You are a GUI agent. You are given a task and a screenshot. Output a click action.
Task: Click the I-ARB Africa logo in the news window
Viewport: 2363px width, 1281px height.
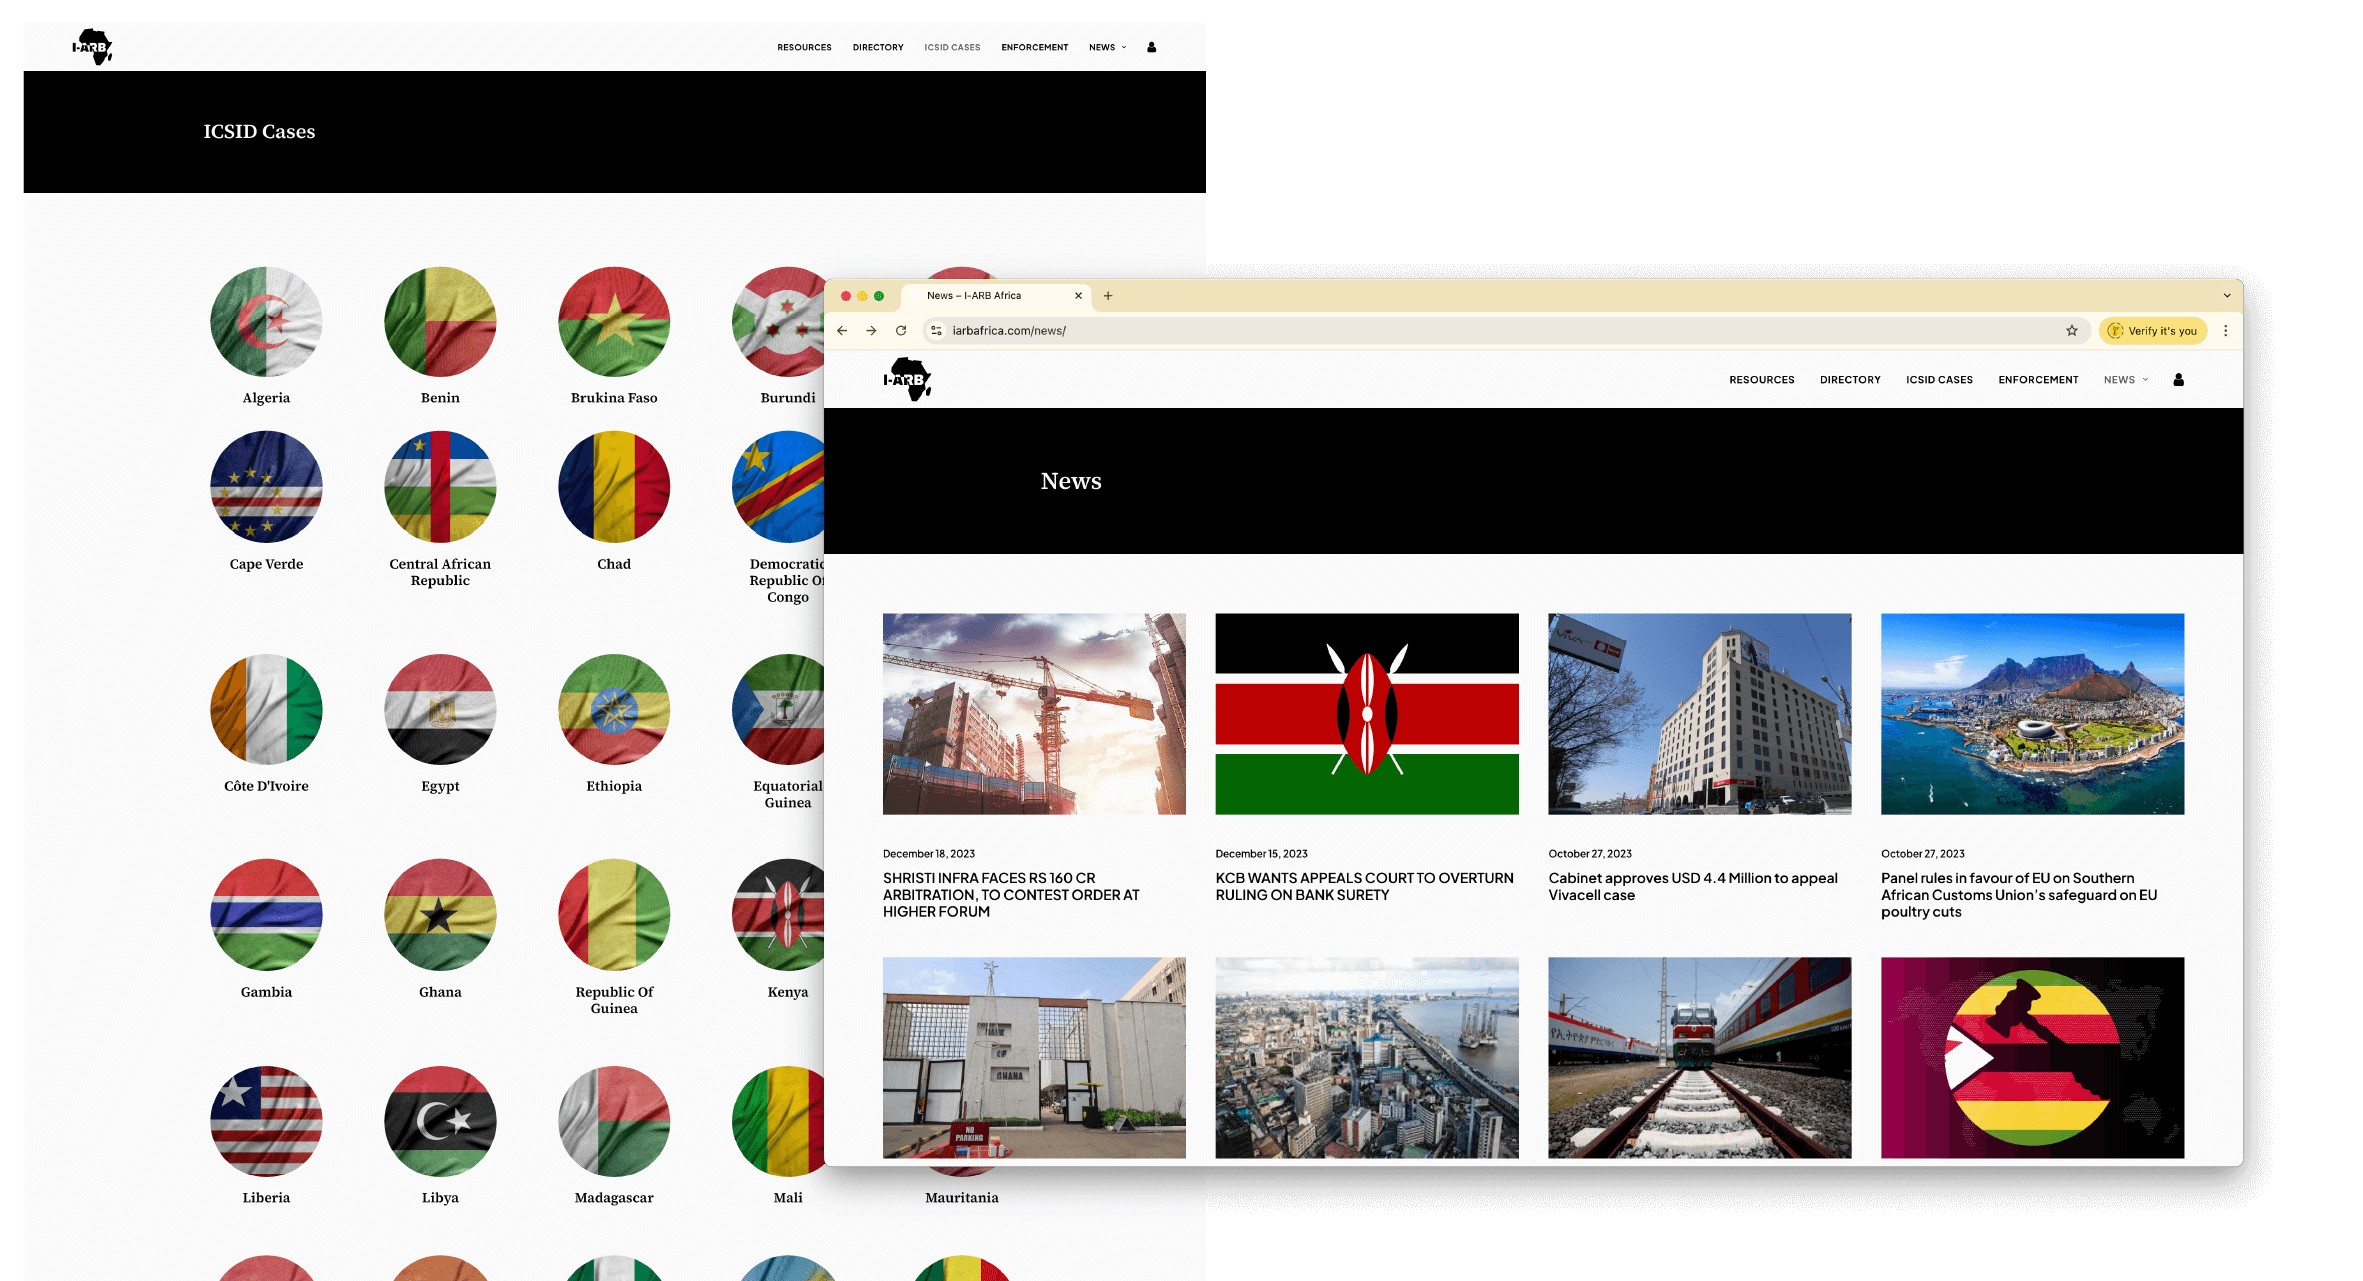[908, 380]
